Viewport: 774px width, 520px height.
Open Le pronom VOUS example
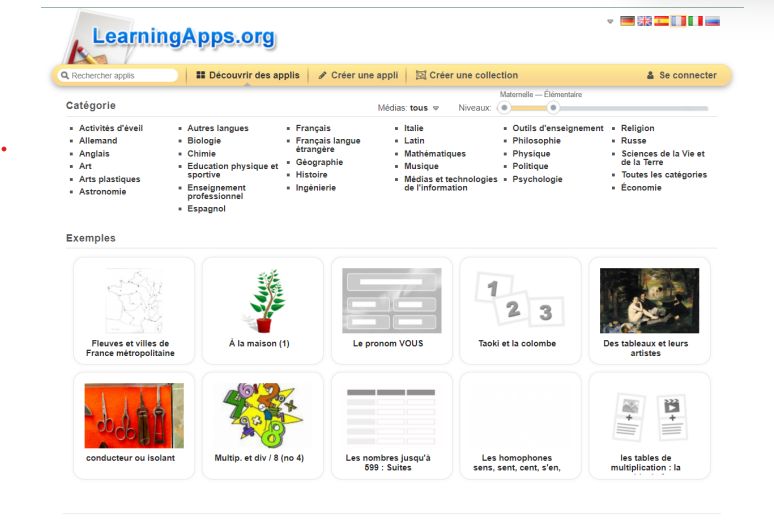[x=391, y=311]
